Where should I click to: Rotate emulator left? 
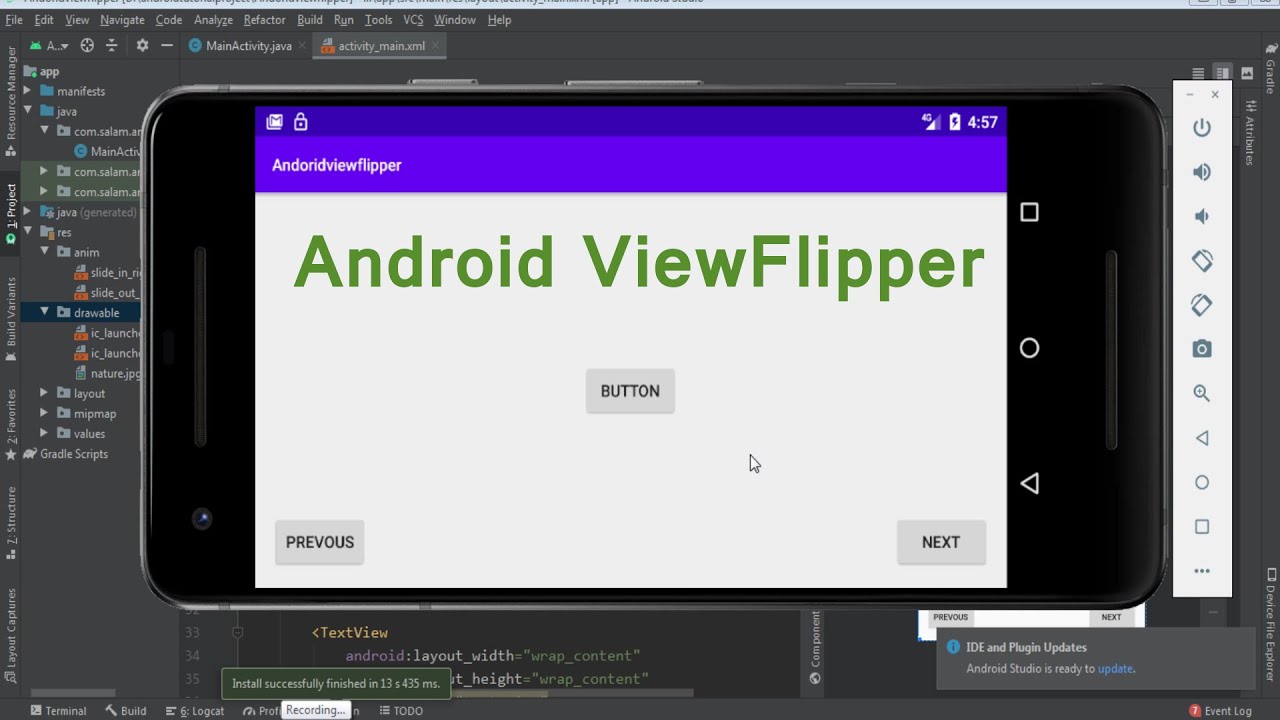pos(1202,260)
